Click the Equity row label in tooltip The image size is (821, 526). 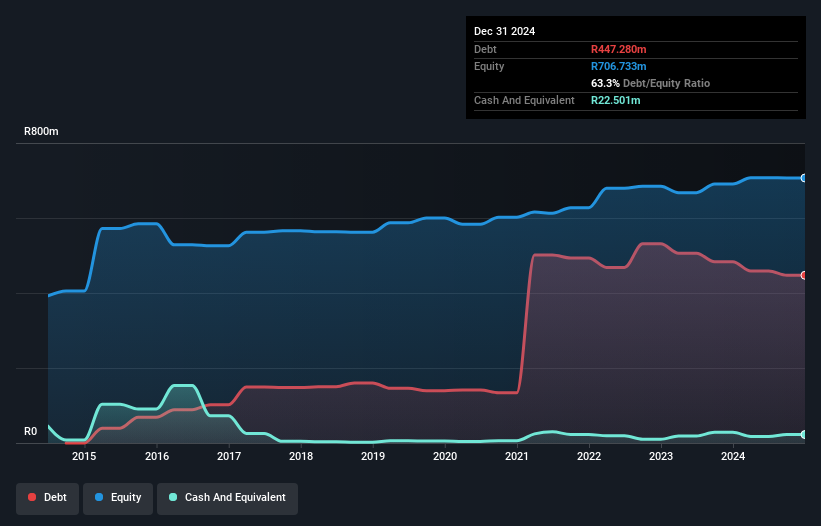[489, 66]
